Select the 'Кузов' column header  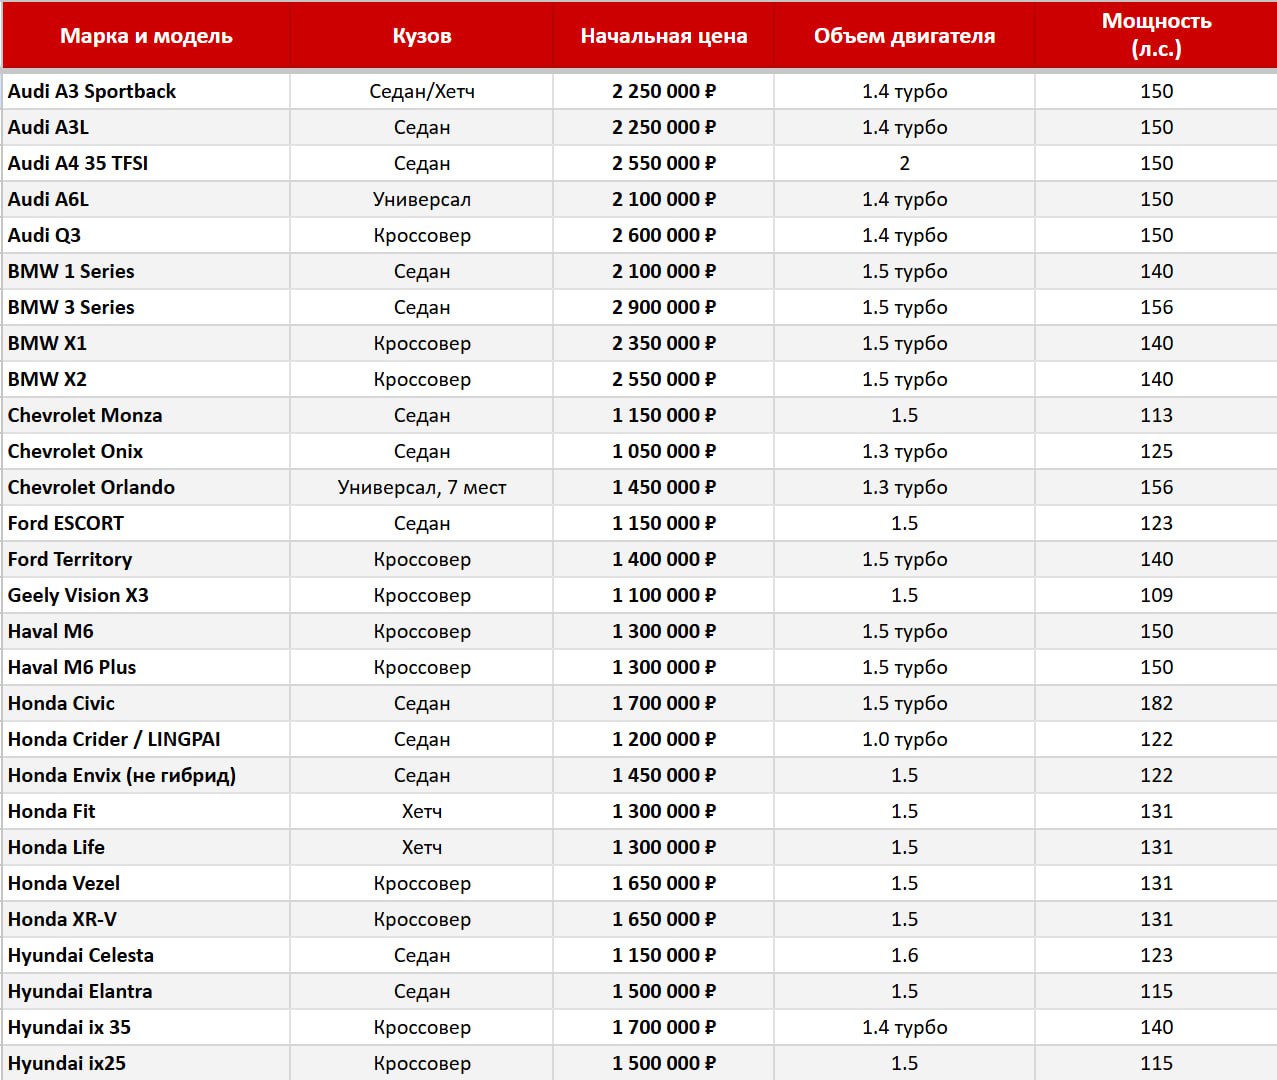click(x=421, y=36)
